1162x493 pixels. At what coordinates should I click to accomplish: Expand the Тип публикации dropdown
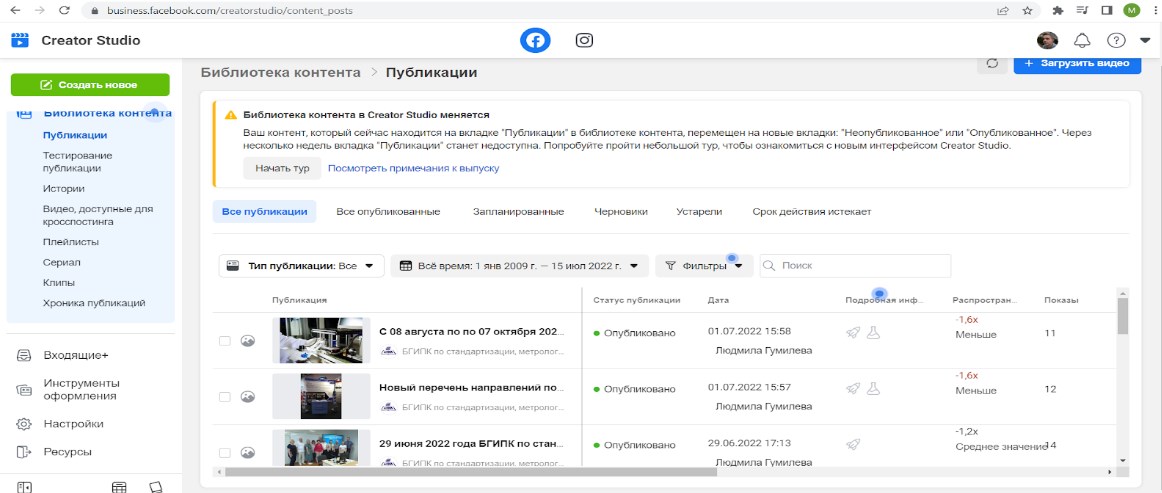point(301,266)
